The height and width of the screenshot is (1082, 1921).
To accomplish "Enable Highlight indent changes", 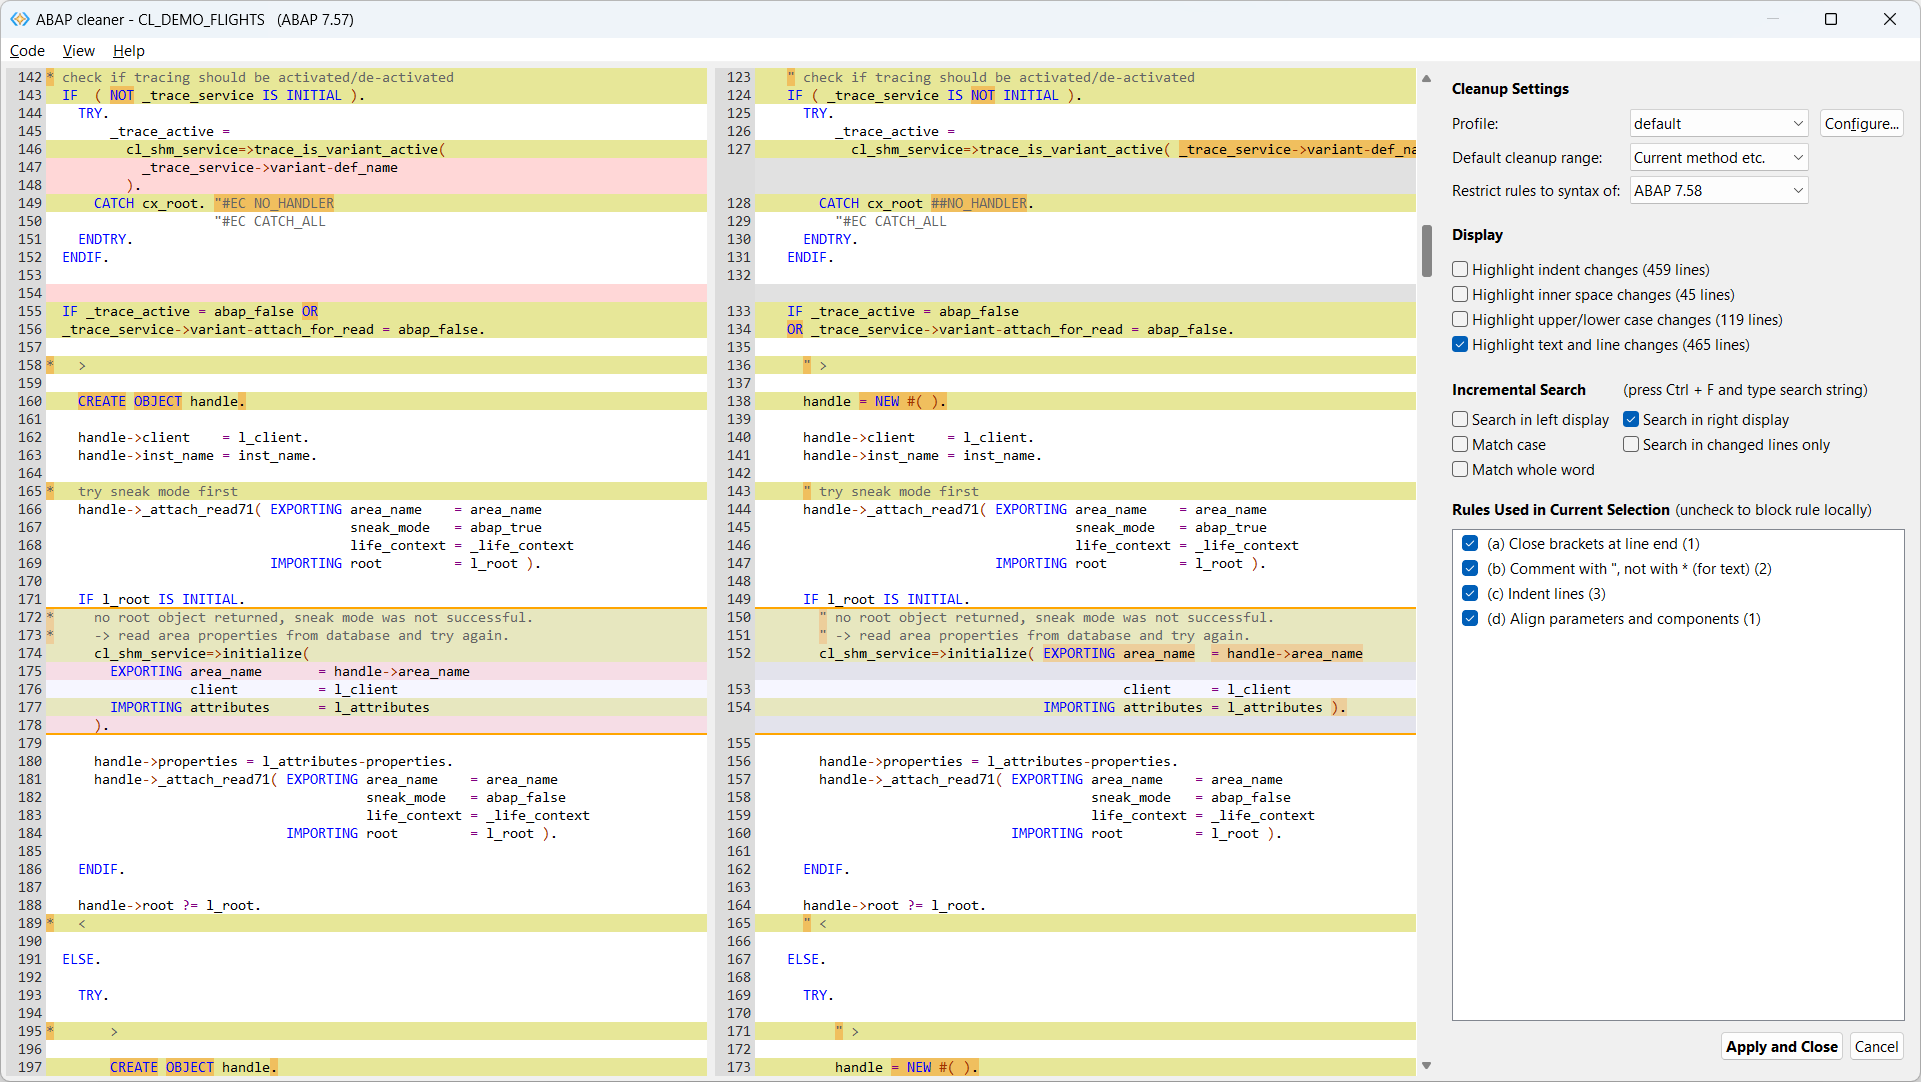I will coord(1460,269).
